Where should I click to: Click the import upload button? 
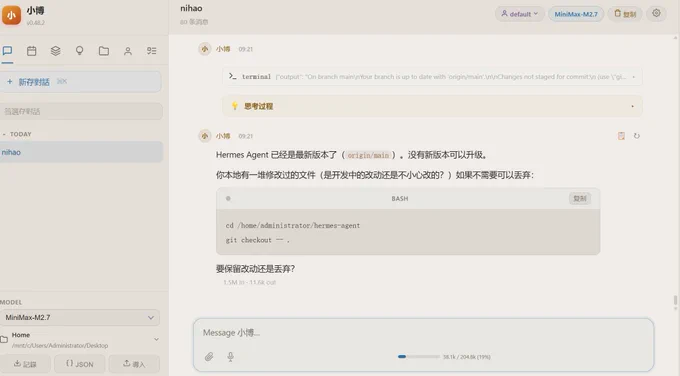134,364
